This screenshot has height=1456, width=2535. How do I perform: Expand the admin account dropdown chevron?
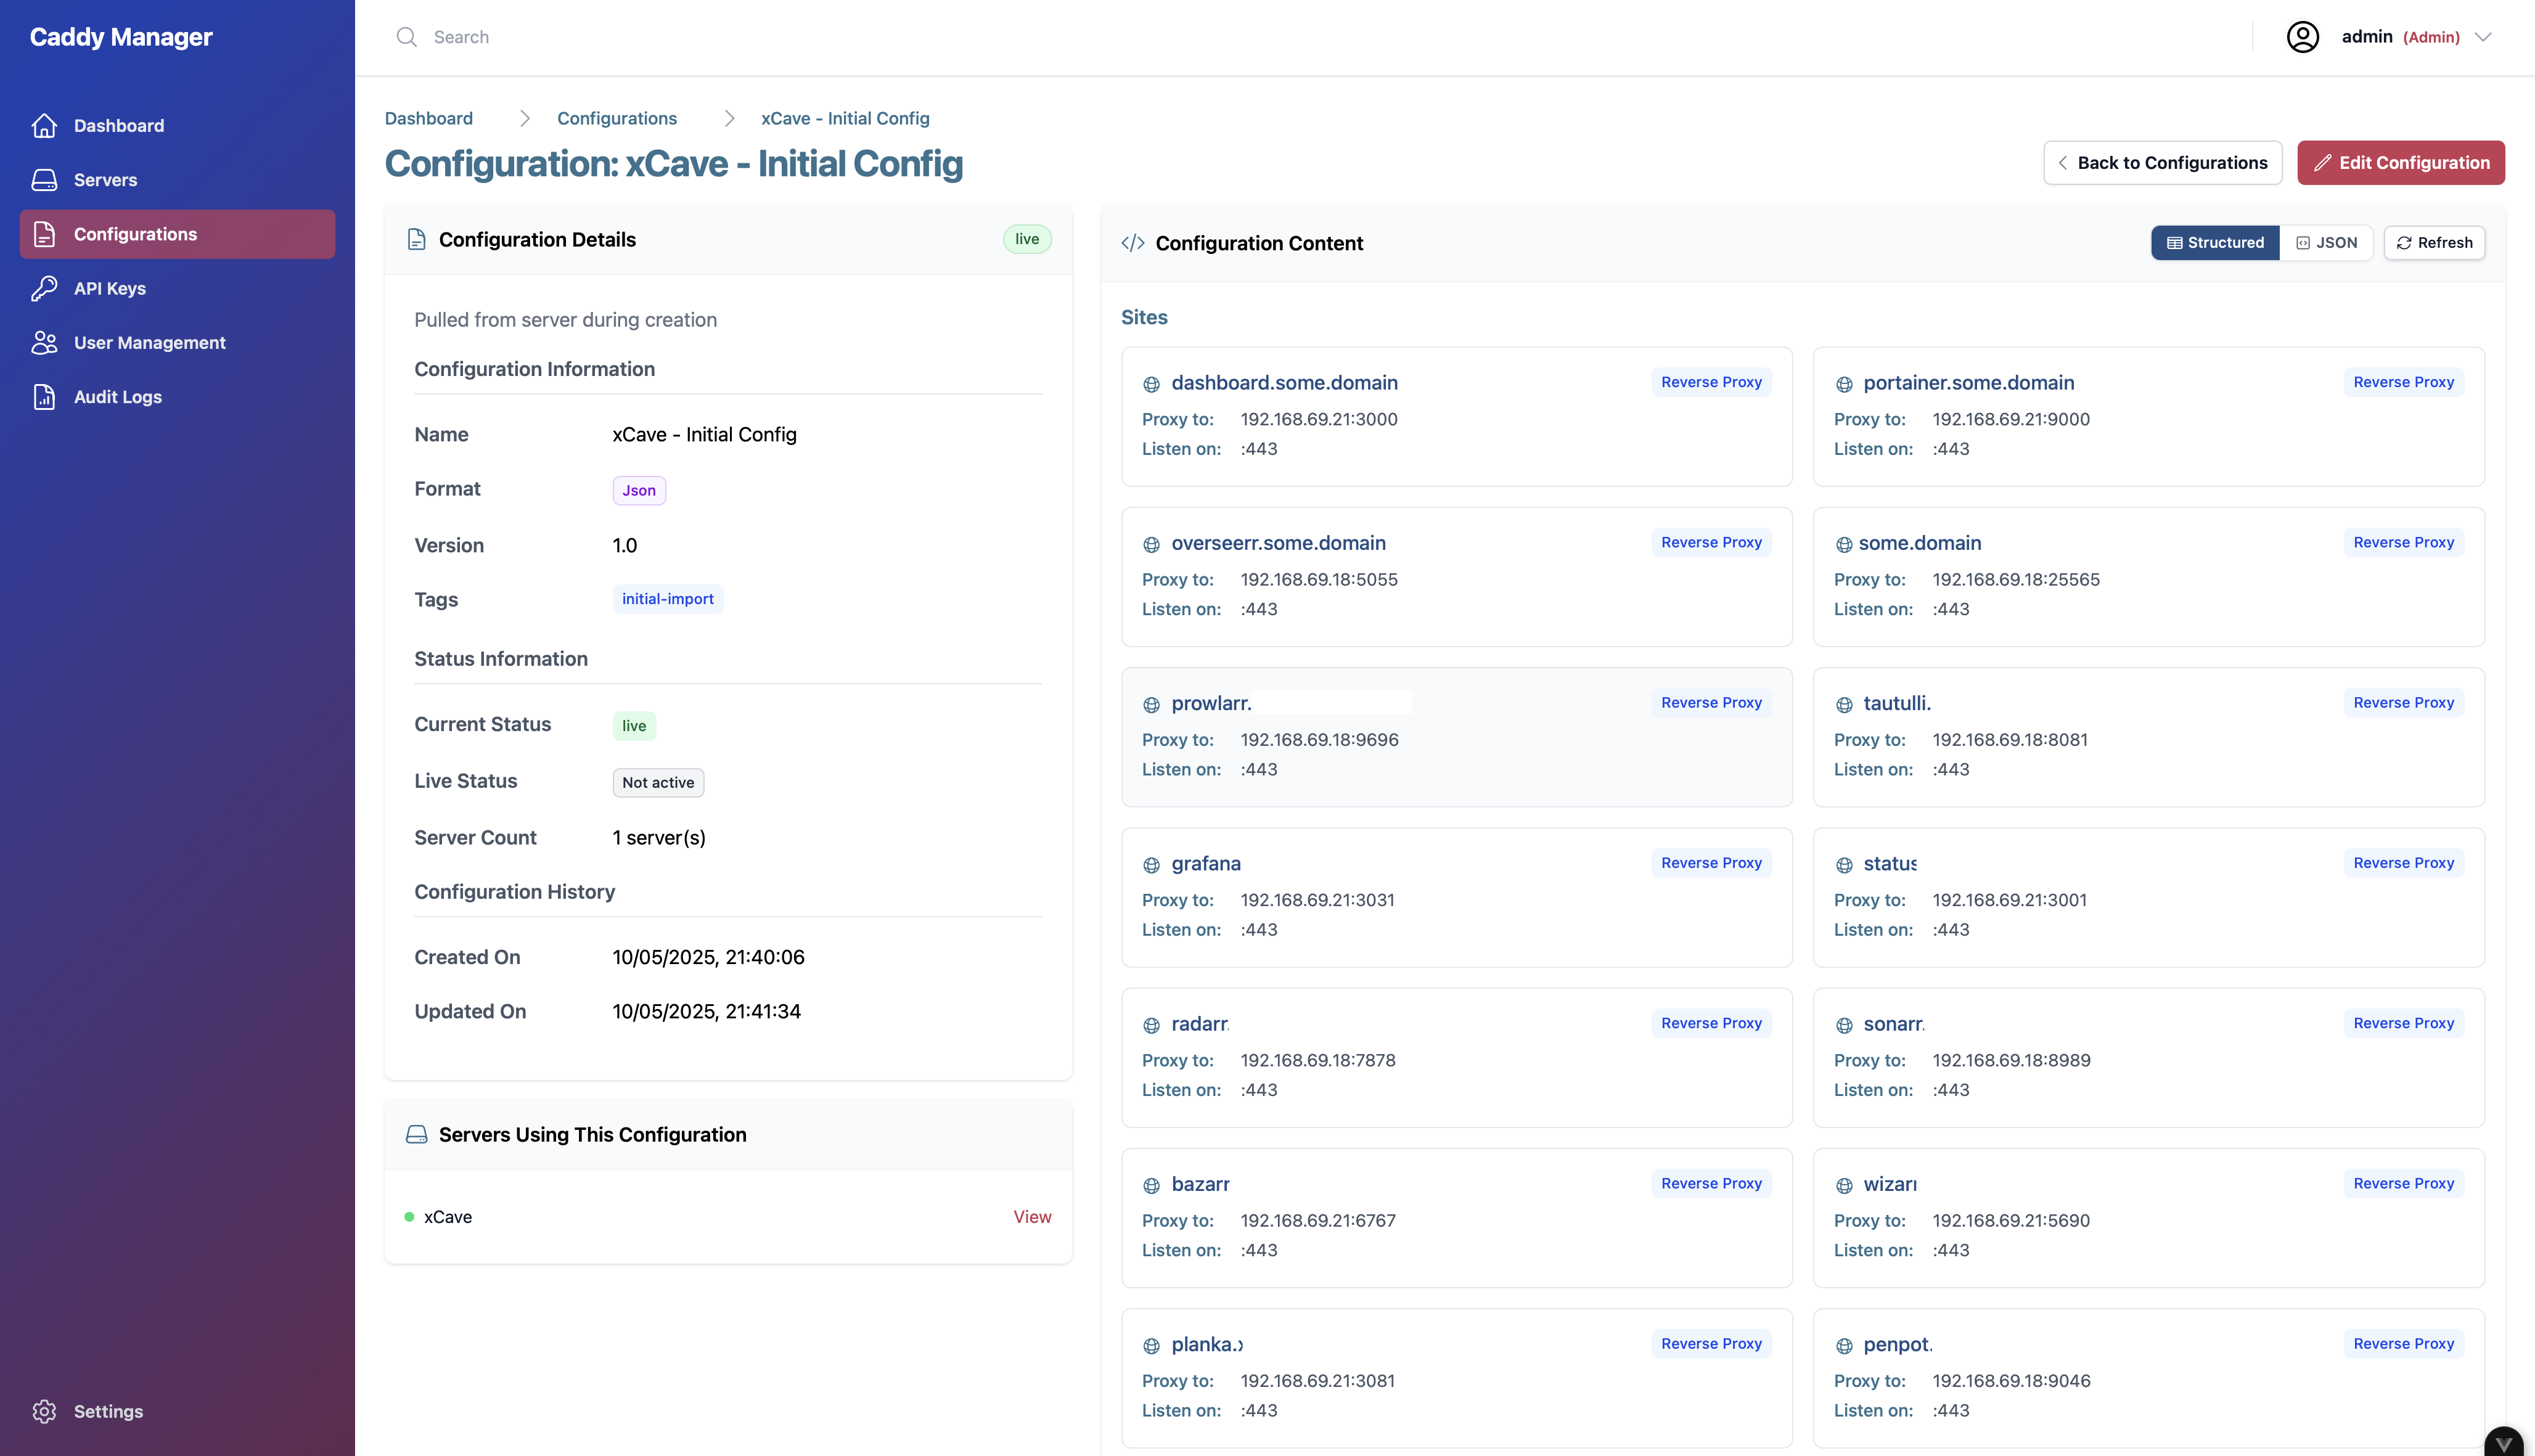[x=2483, y=37]
